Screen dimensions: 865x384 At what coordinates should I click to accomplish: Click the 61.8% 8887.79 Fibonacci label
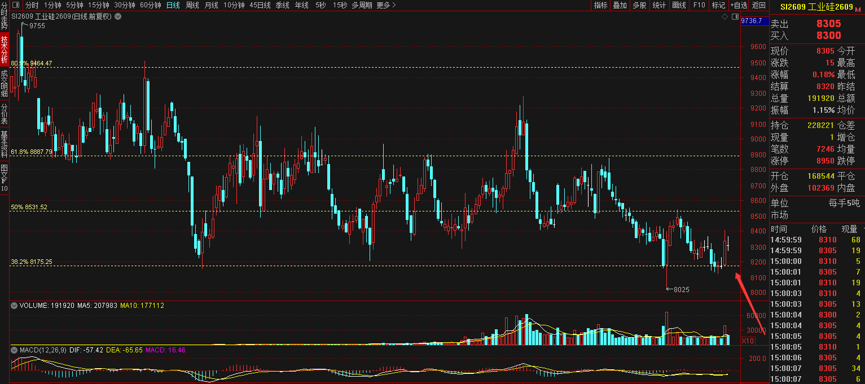pyautogui.click(x=32, y=151)
